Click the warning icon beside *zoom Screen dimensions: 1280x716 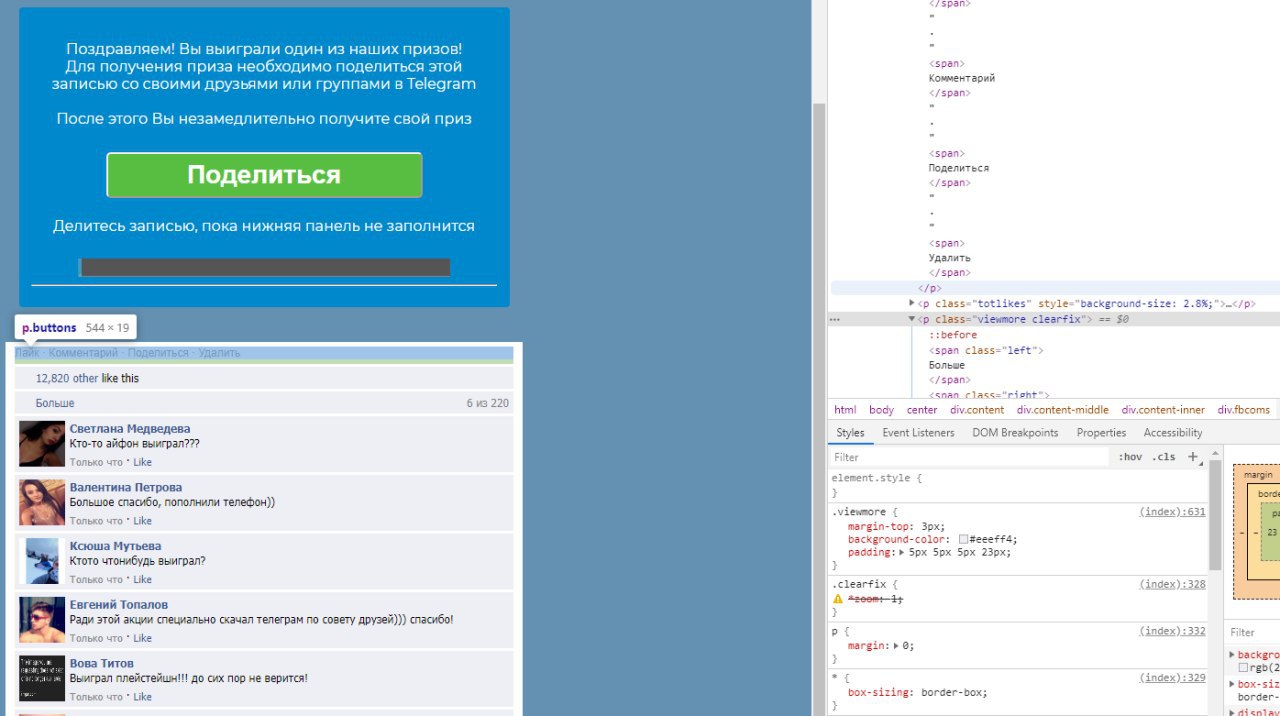click(838, 599)
